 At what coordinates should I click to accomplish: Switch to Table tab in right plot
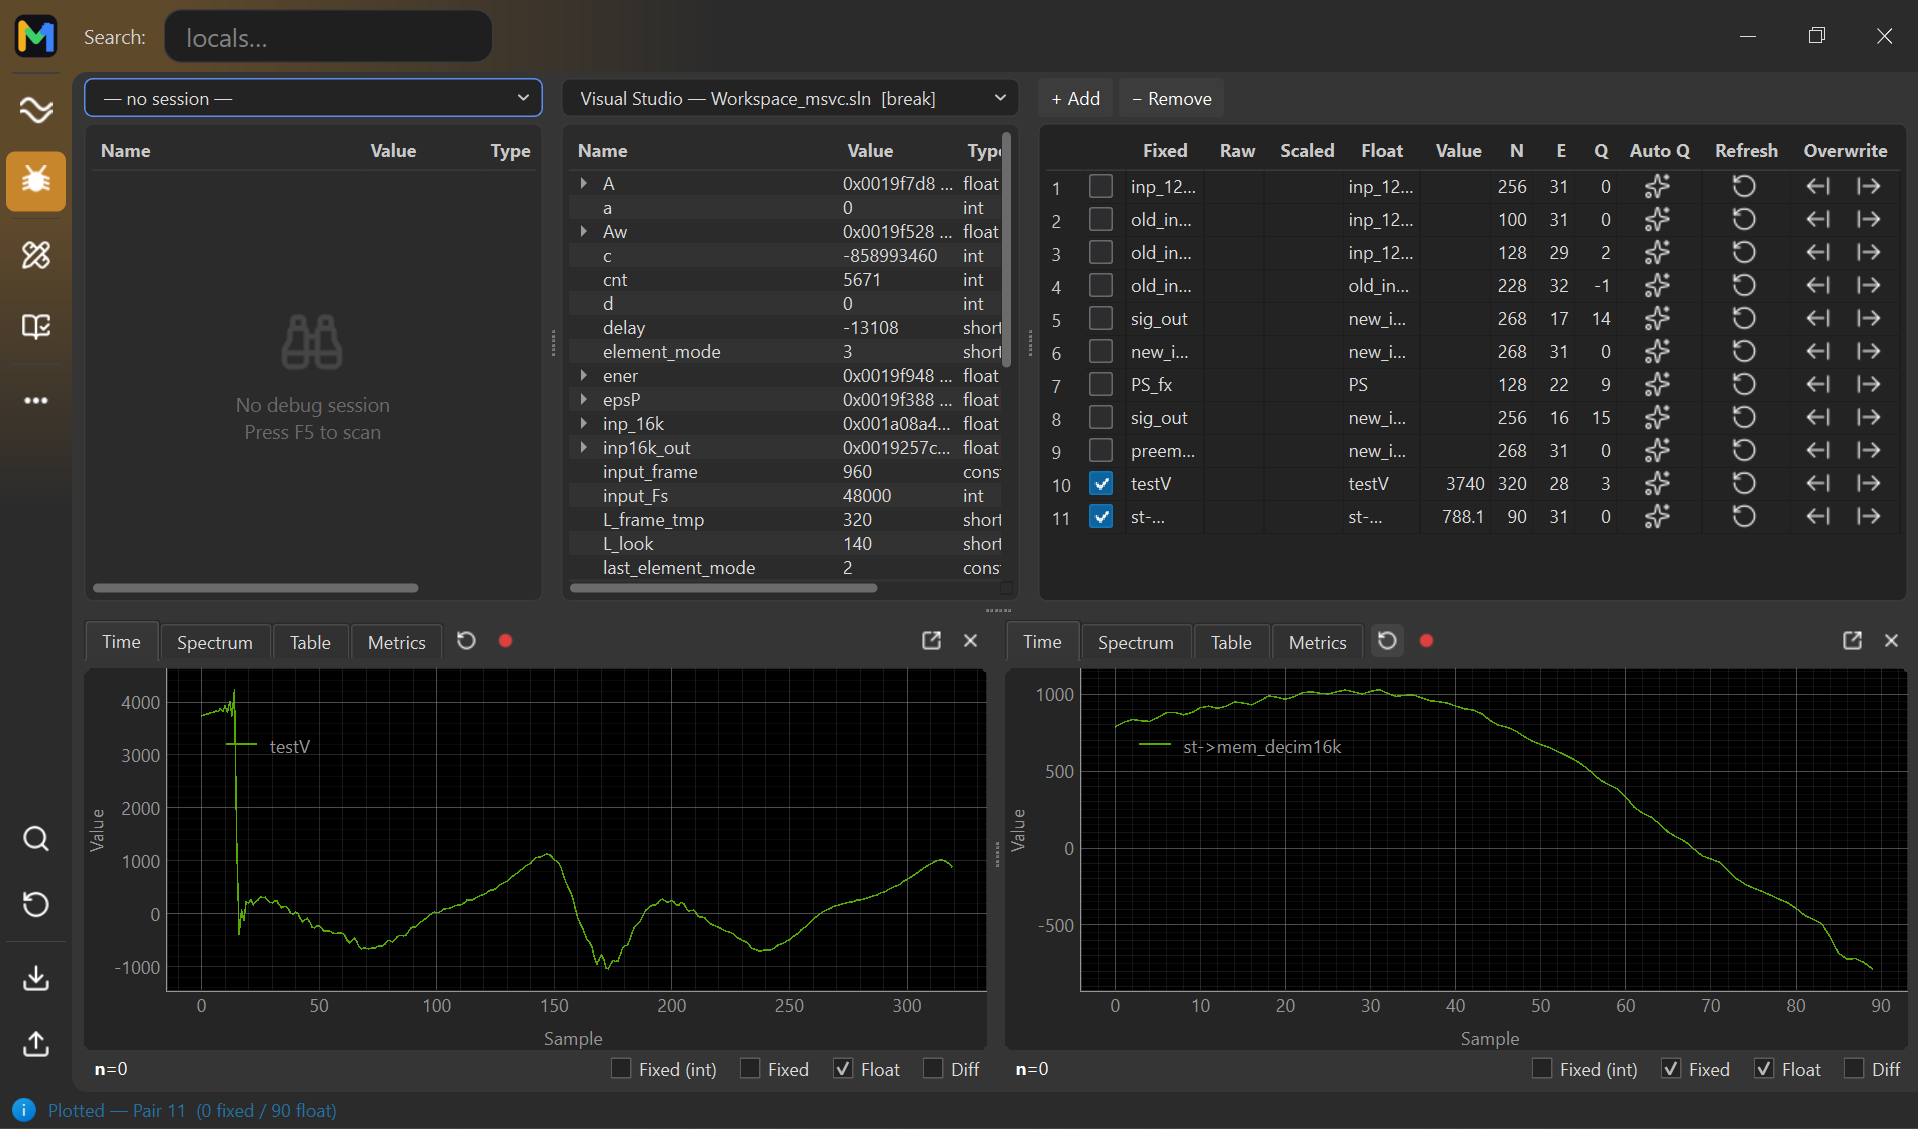1231,642
